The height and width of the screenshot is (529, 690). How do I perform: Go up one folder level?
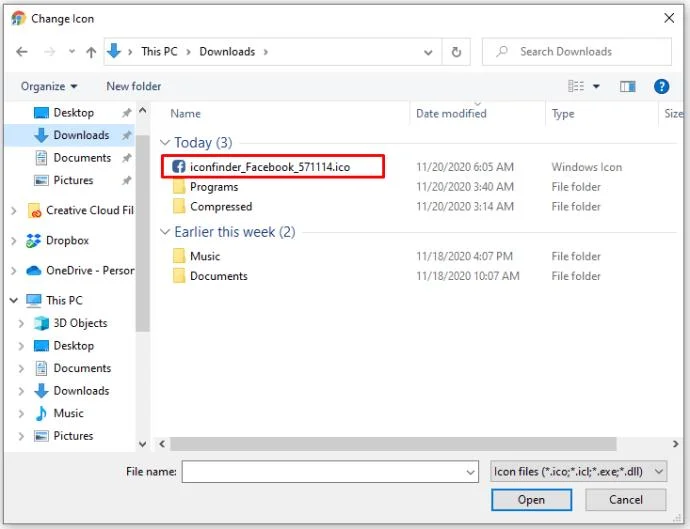pyautogui.click(x=91, y=52)
